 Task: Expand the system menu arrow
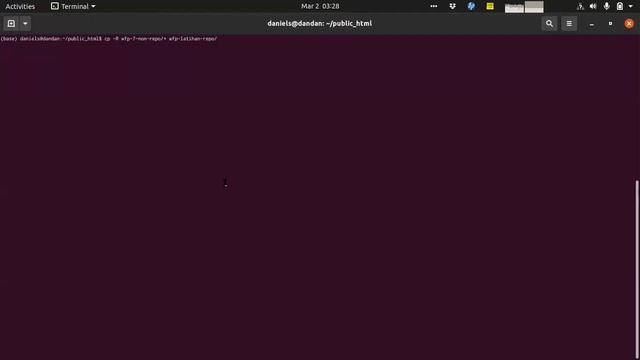[x=631, y=6]
